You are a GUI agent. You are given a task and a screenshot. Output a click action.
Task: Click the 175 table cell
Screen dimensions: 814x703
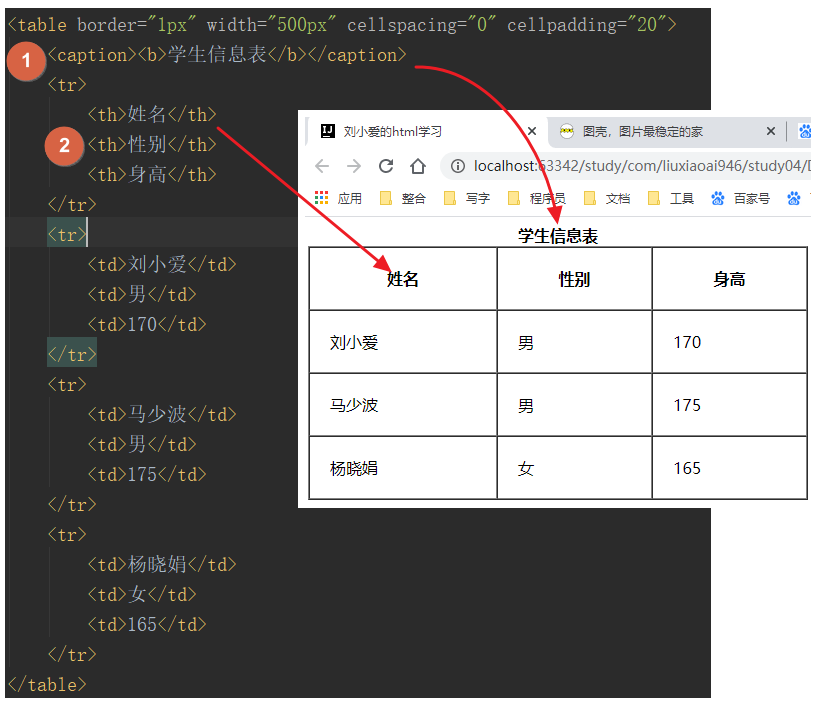point(729,405)
